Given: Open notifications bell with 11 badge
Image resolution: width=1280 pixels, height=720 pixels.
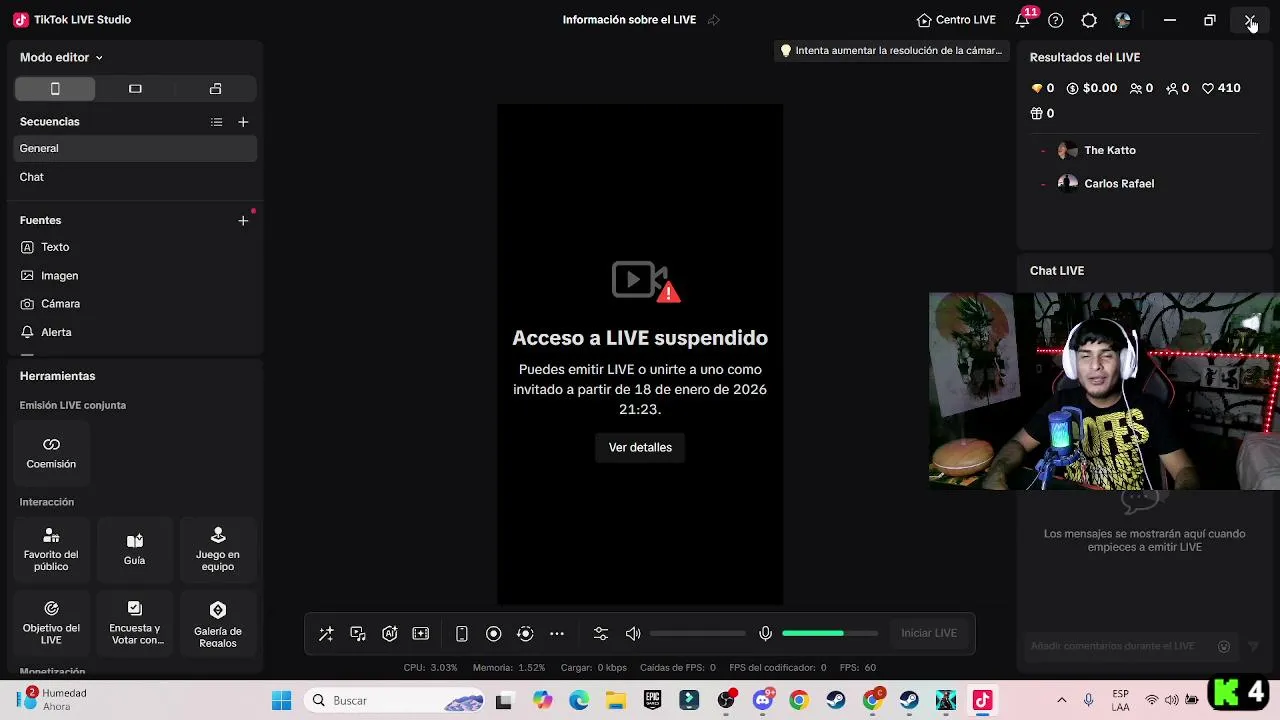Looking at the screenshot, I should [x=1023, y=20].
